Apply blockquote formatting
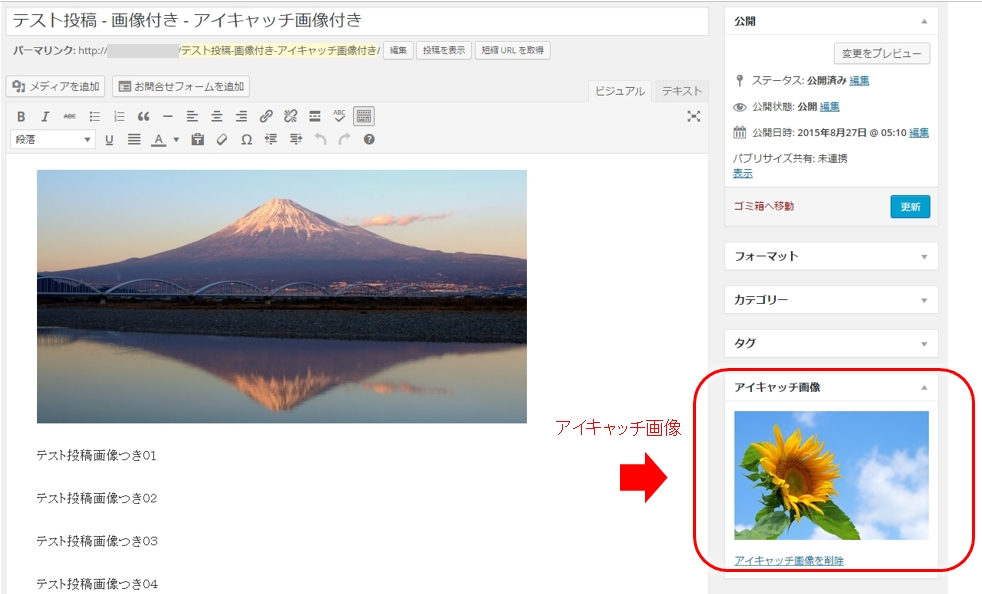 143,117
